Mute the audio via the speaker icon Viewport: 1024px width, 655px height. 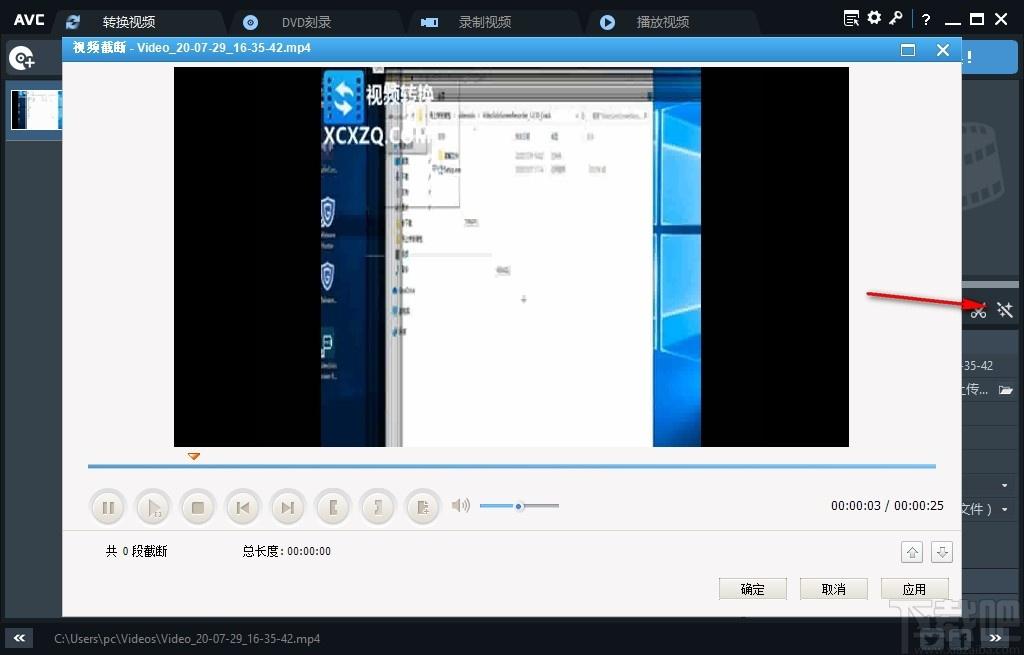click(x=460, y=505)
